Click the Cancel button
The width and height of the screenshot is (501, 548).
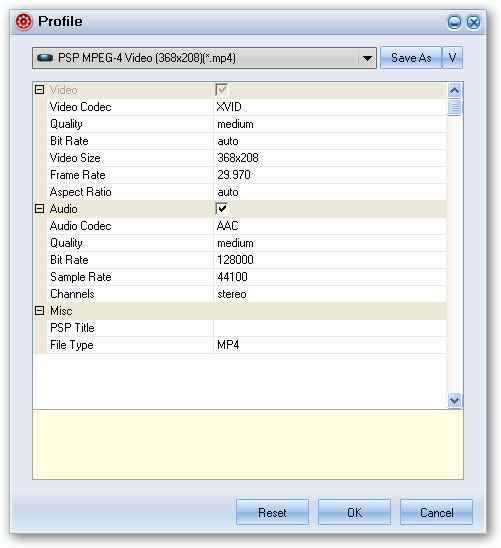[x=436, y=512]
